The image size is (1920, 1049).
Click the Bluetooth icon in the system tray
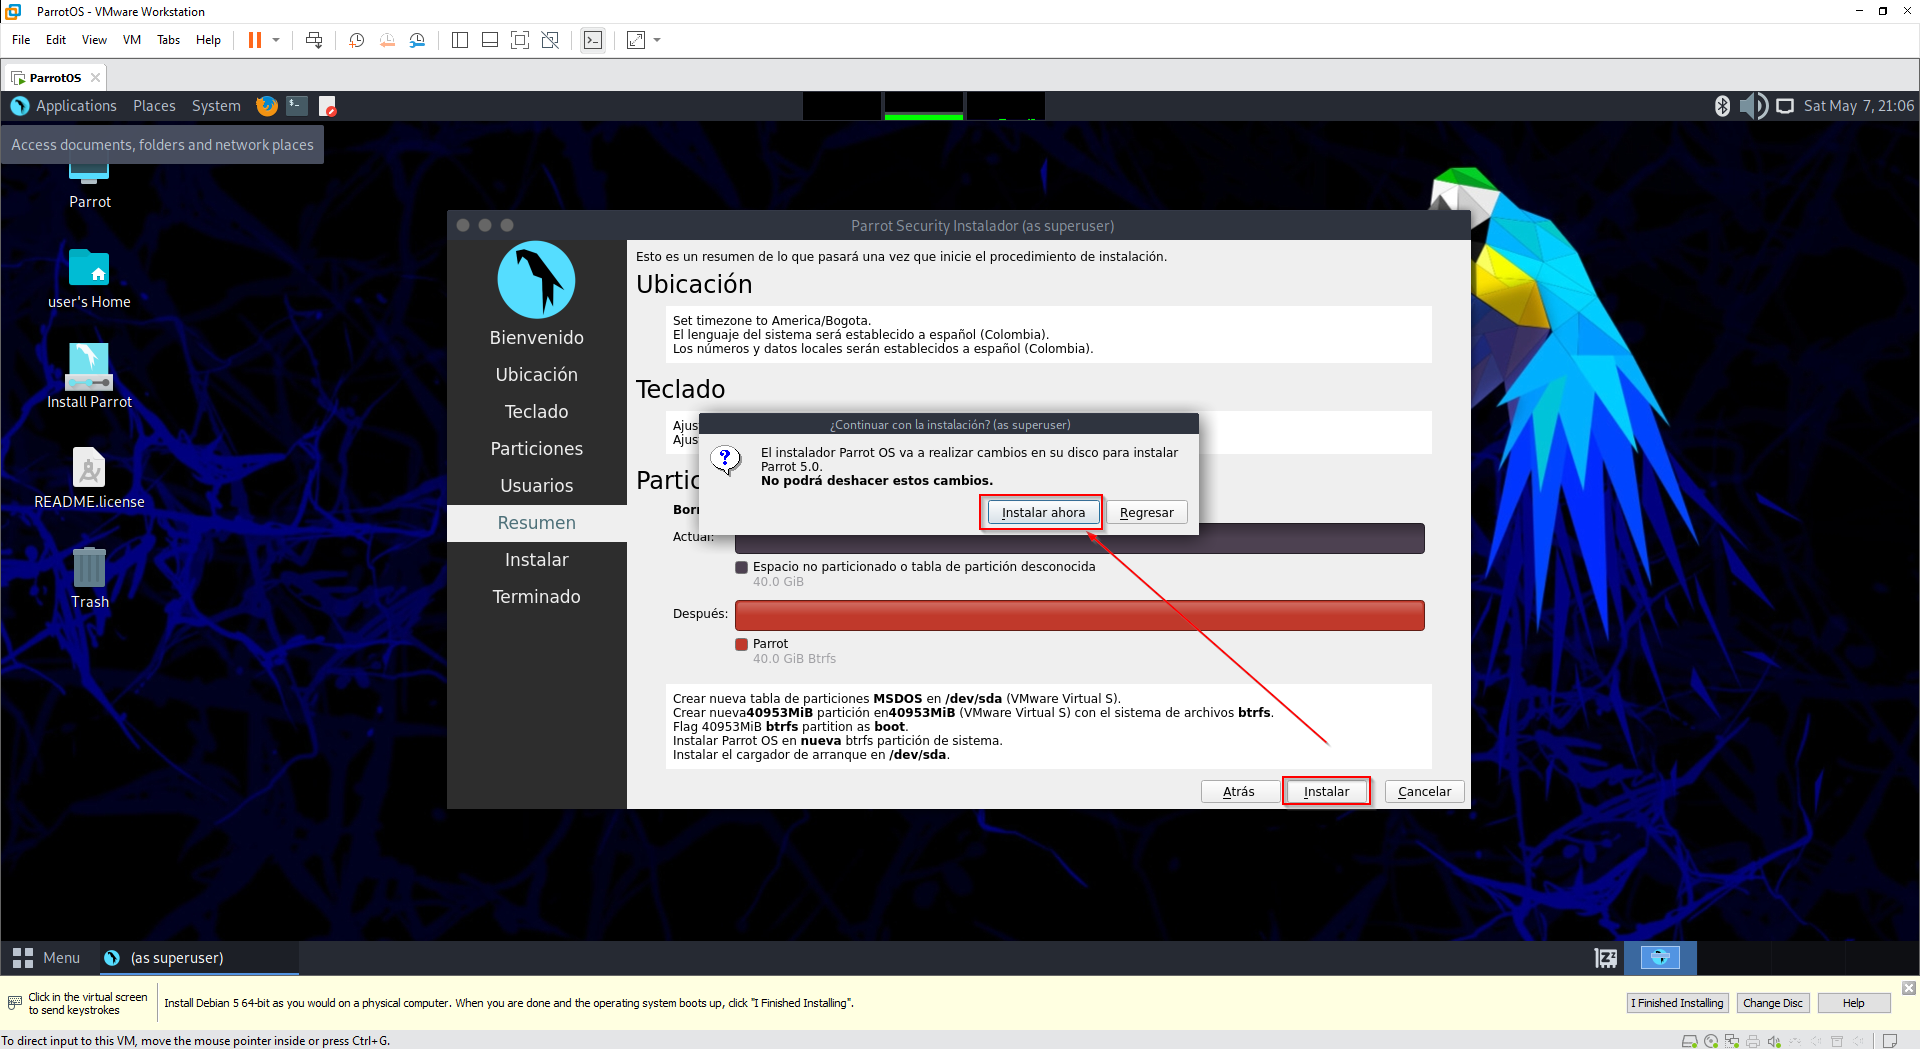coord(1722,106)
